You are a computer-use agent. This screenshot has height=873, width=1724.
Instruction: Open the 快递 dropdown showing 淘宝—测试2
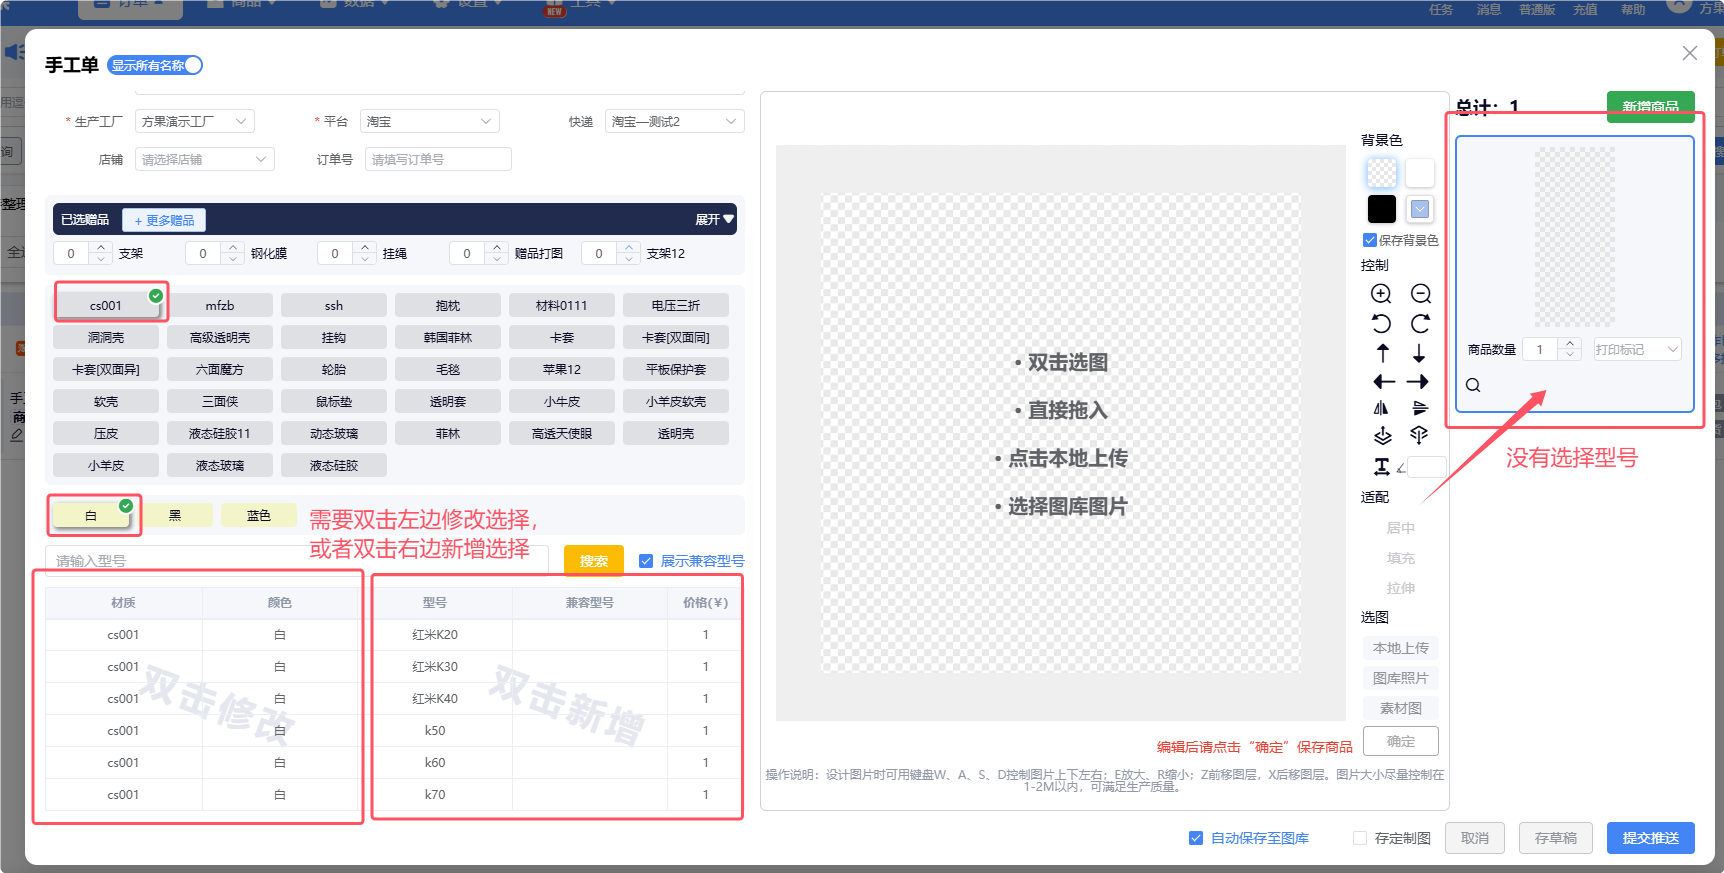(x=675, y=121)
